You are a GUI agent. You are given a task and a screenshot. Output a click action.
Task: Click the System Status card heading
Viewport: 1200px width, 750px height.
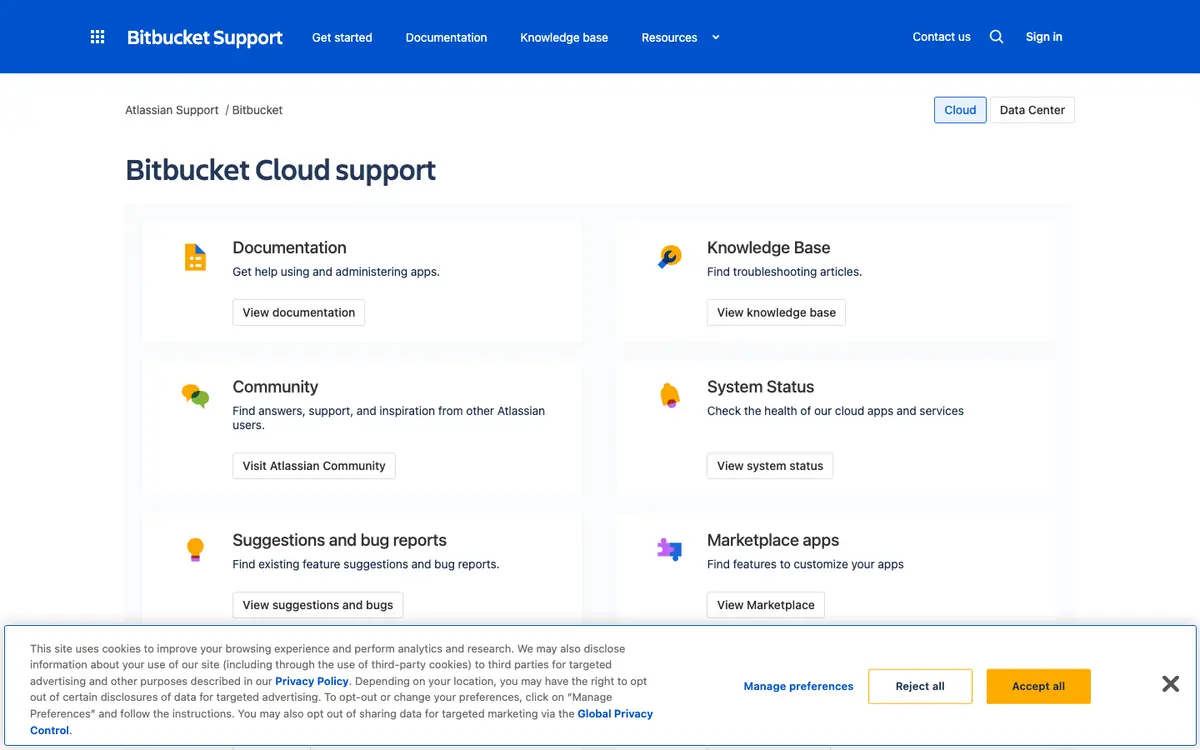point(760,387)
